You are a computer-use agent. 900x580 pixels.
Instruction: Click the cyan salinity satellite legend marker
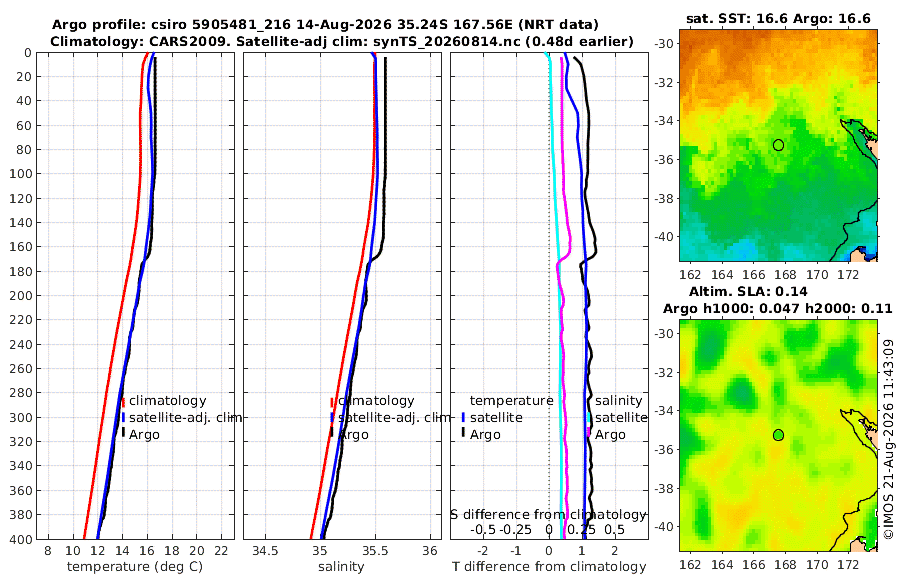(x=589, y=417)
